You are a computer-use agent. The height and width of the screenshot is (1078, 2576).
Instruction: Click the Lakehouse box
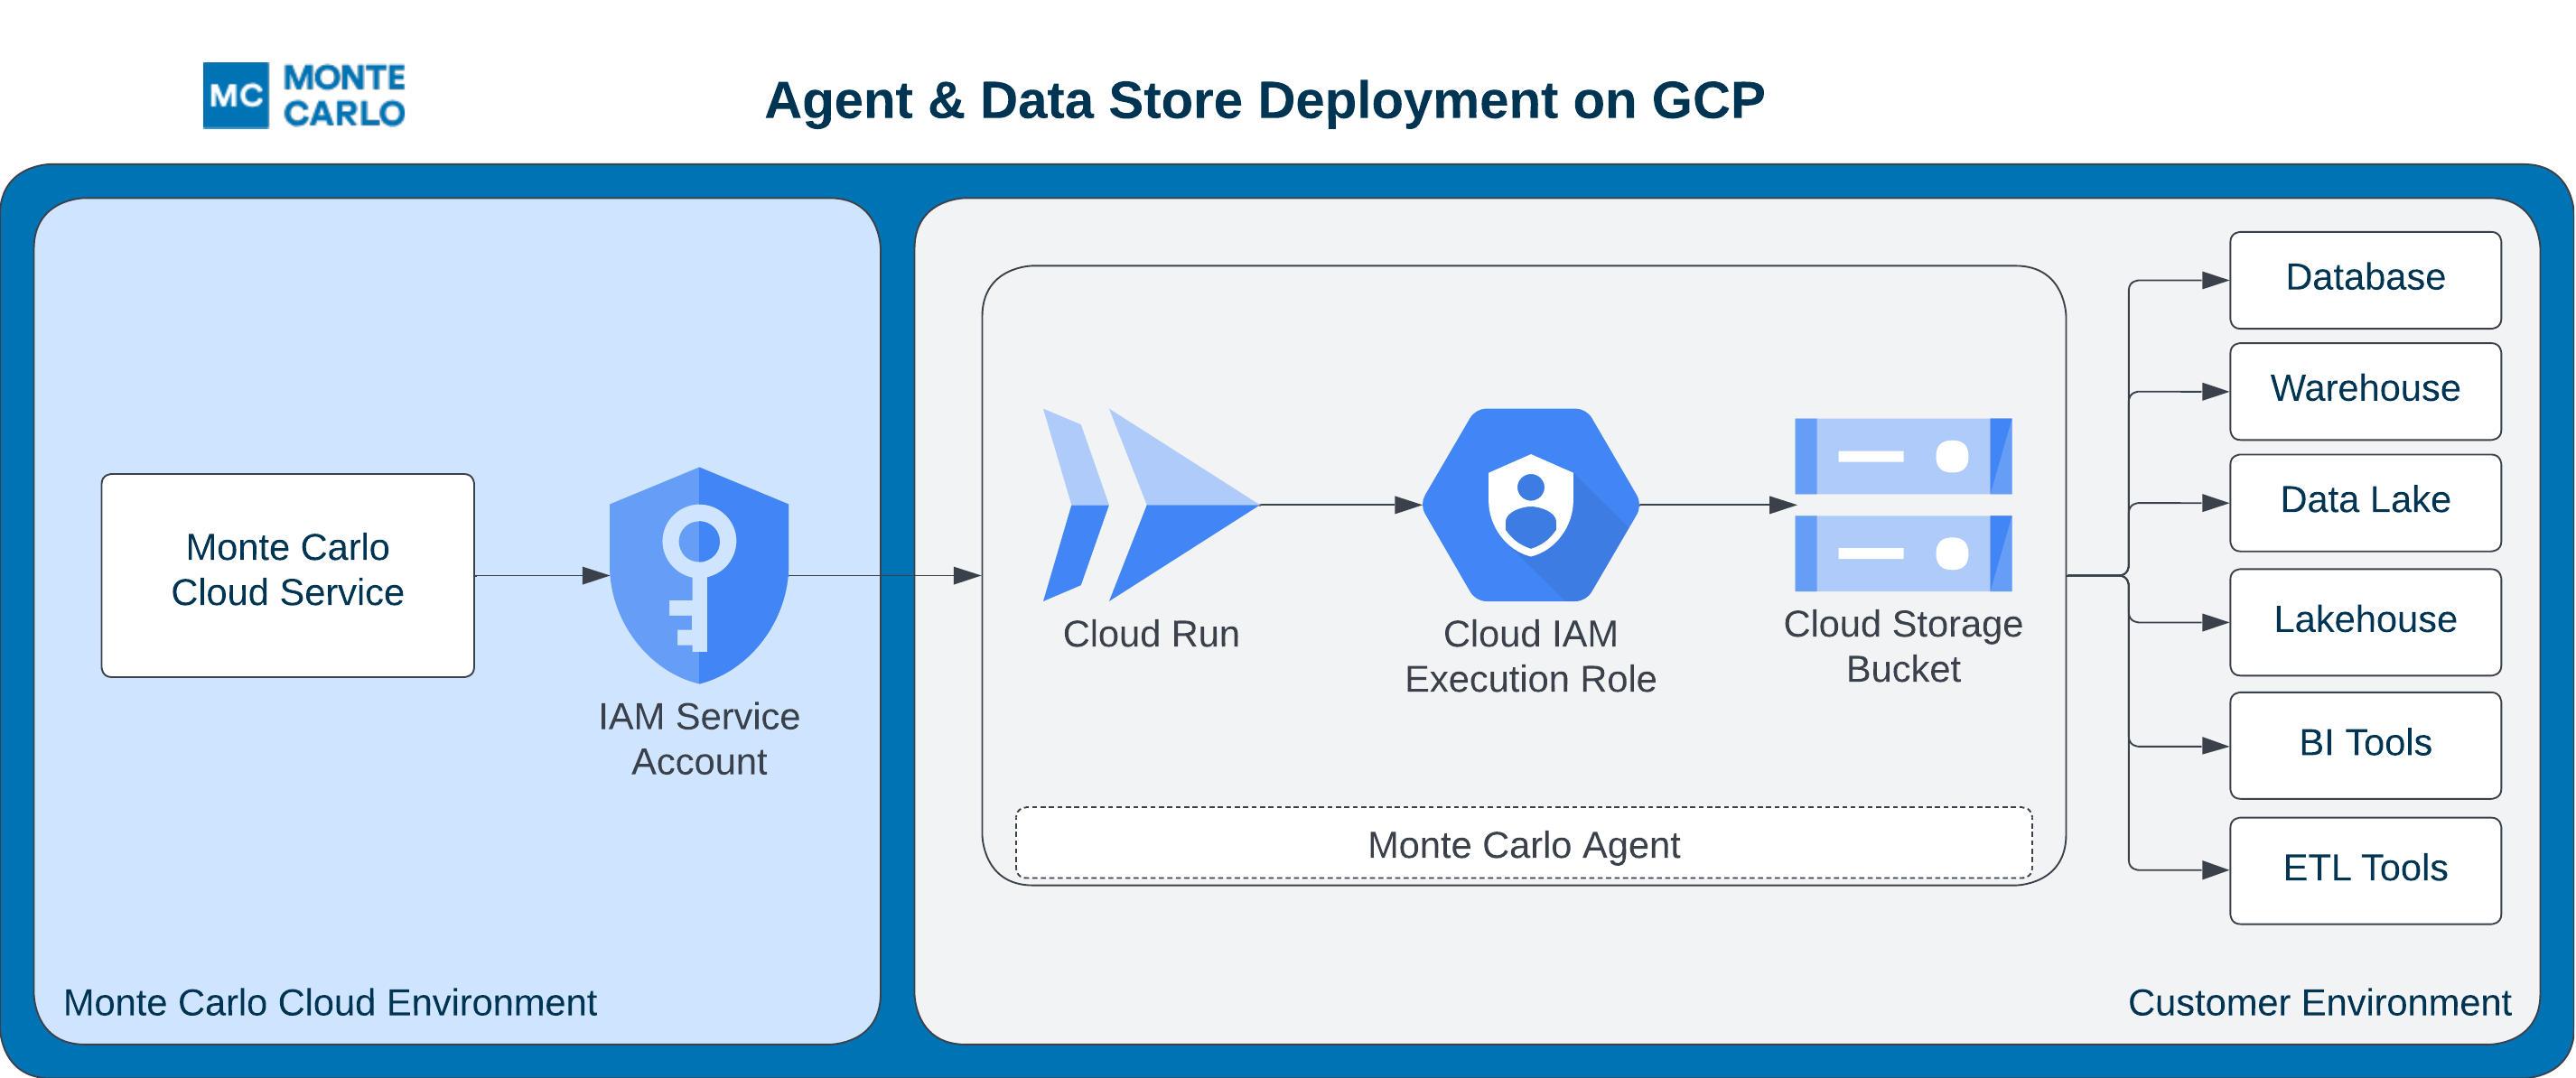2365,621
